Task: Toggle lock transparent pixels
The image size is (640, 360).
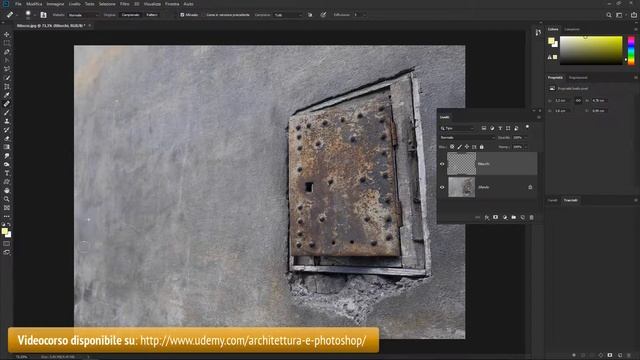Action: (452, 147)
